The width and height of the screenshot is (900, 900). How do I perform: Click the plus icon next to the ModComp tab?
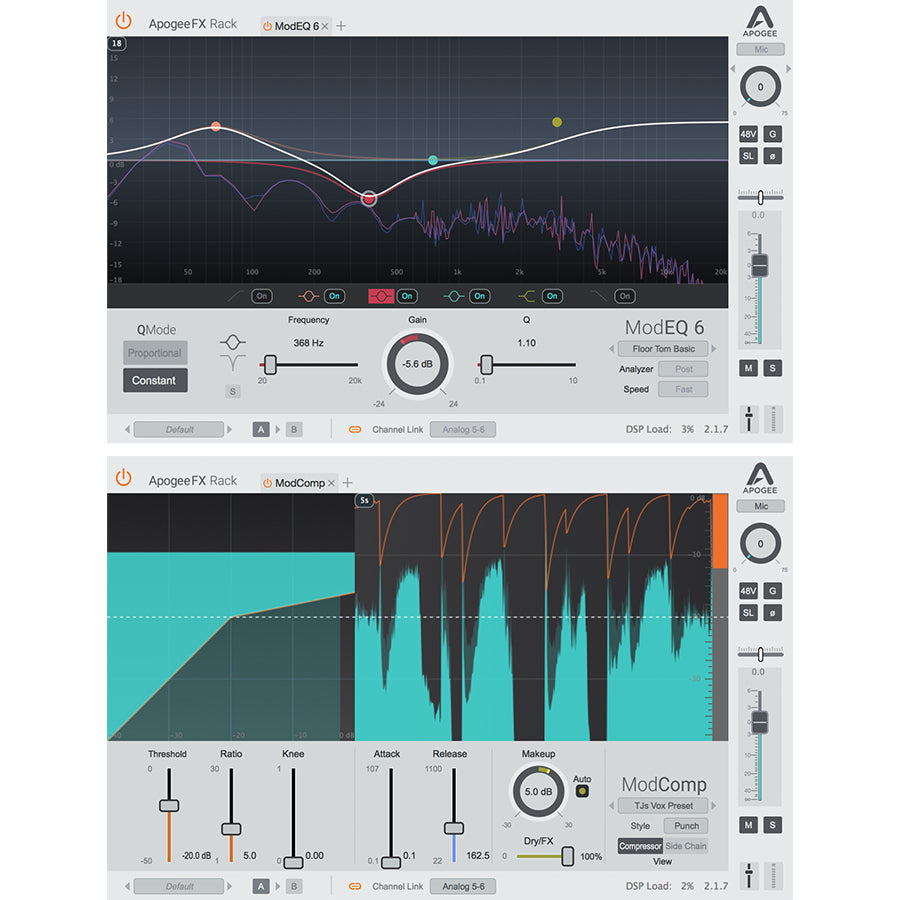coord(348,482)
